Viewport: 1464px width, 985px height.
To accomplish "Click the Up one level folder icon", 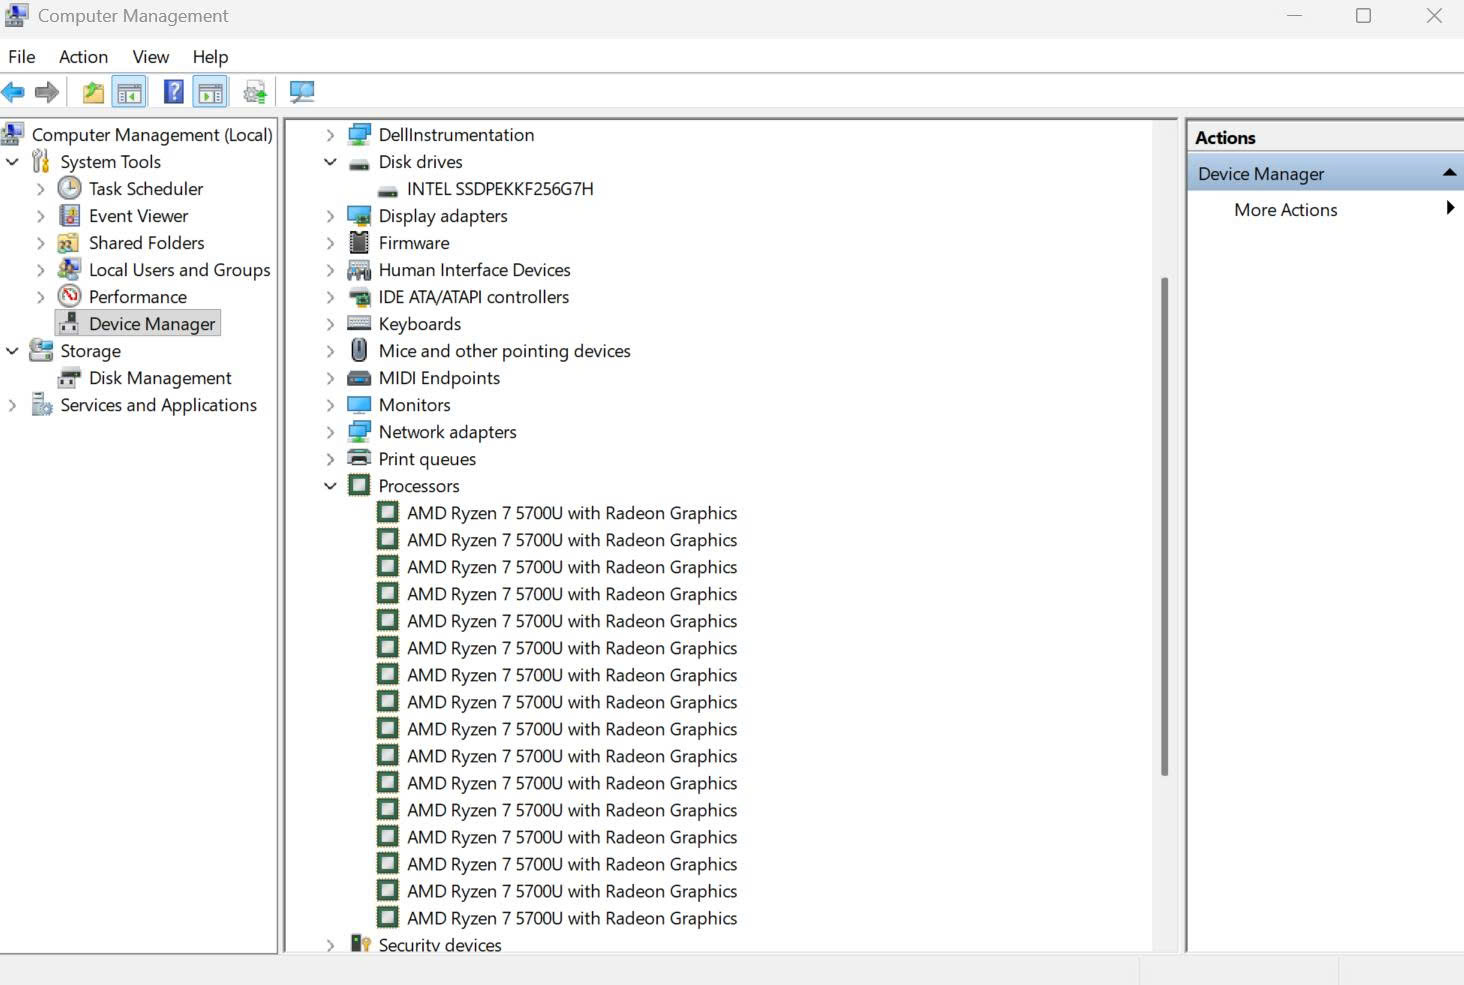I will pos(93,93).
